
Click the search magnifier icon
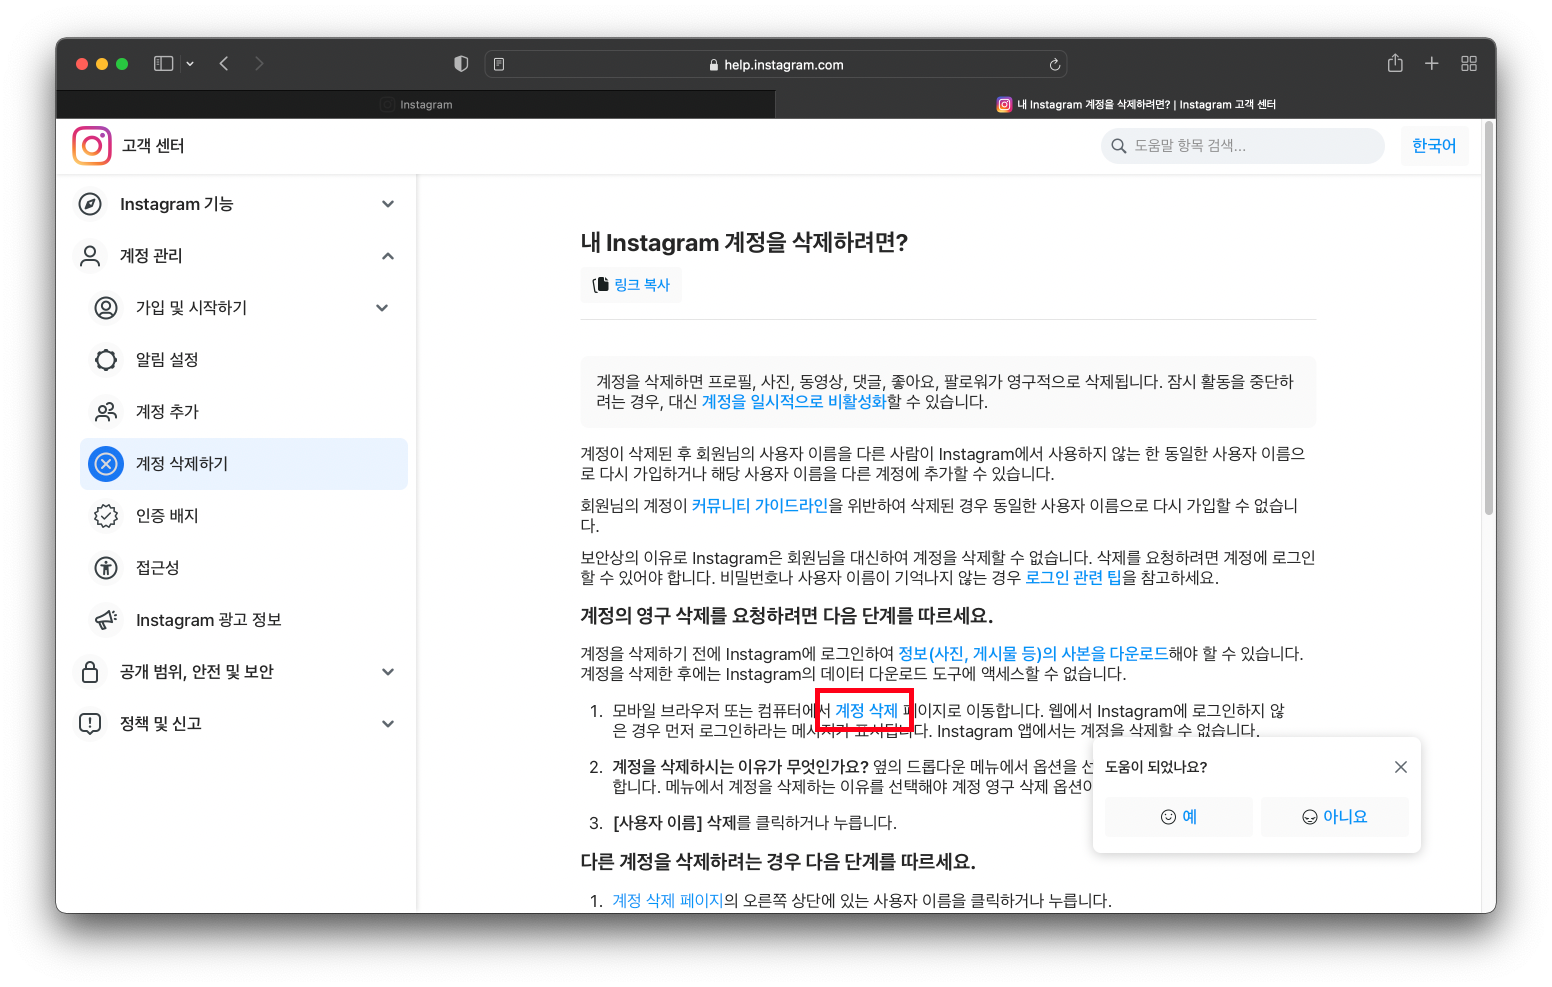[x=1118, y=146]
